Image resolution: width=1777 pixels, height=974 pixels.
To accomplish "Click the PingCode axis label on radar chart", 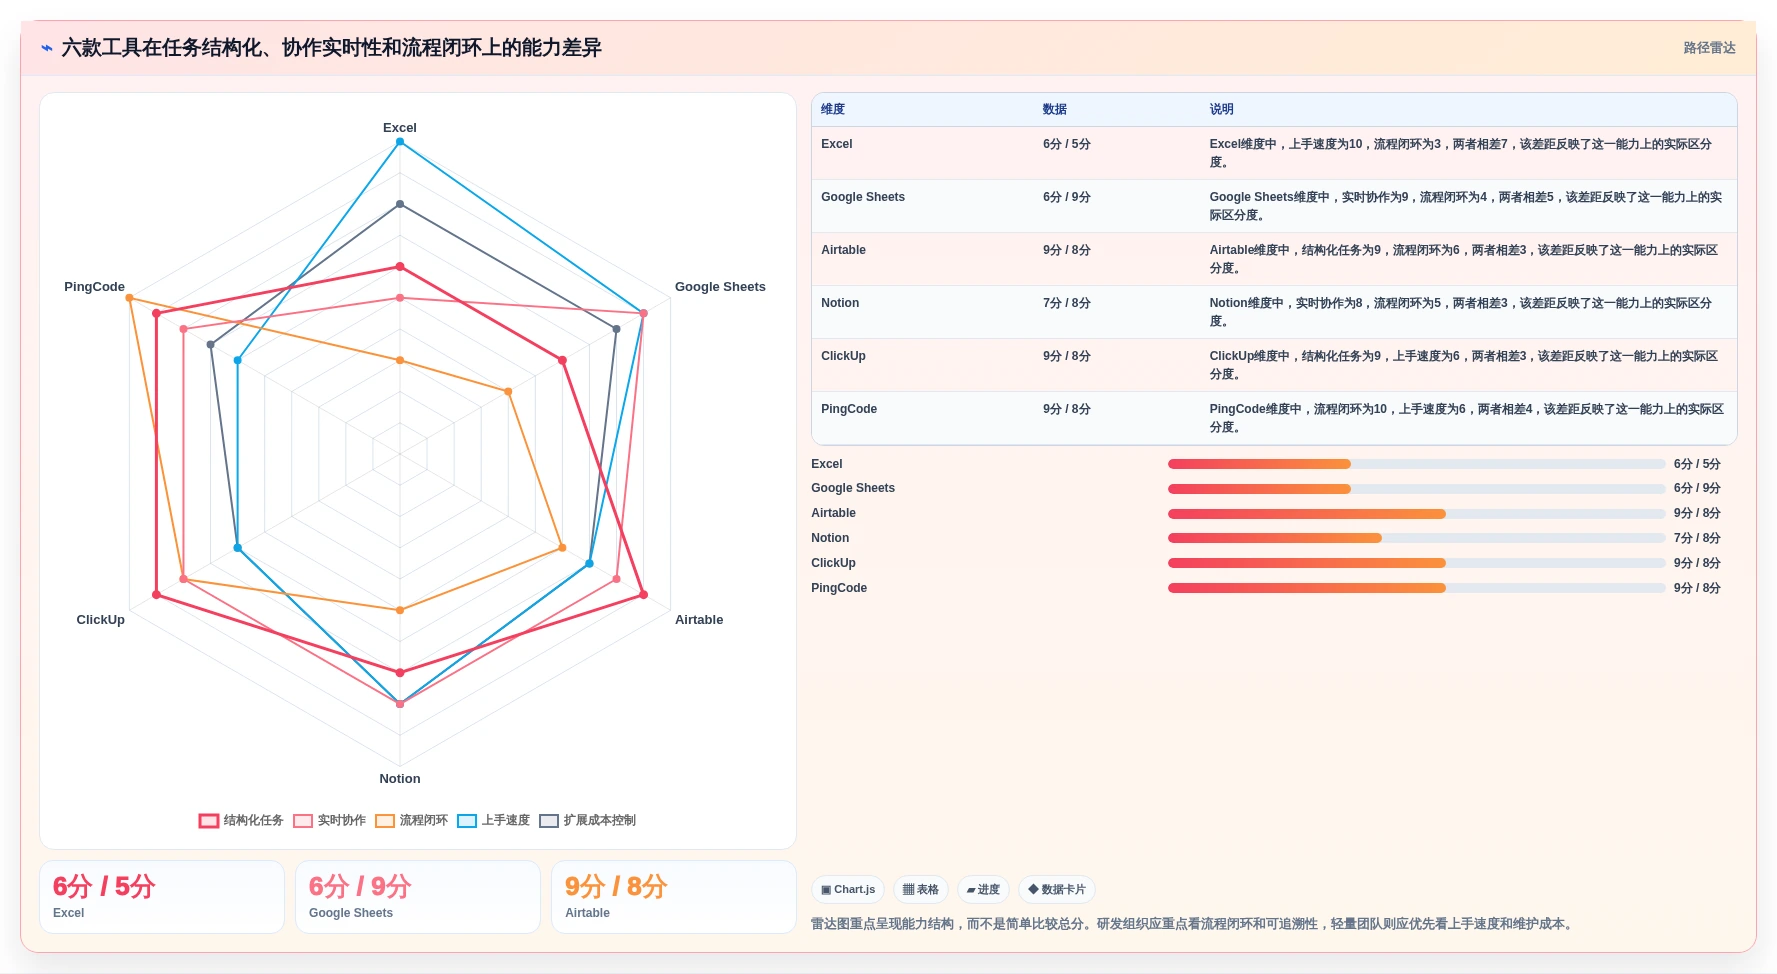I will 95,287.
